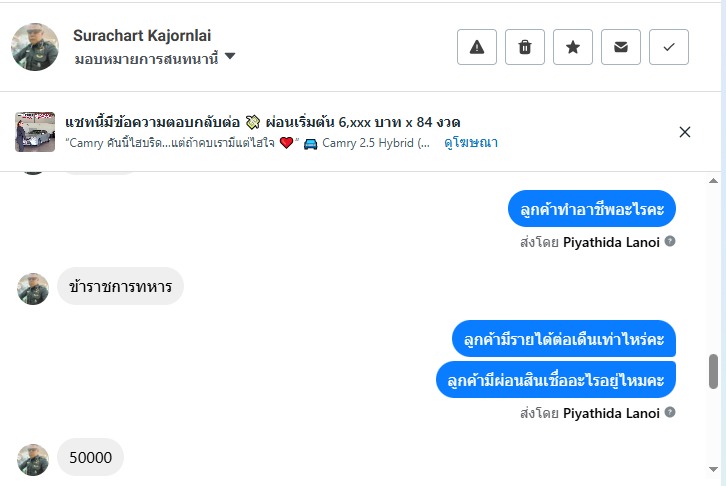
Task: Star this conversation as follow up
Action: tap(573, 47)
